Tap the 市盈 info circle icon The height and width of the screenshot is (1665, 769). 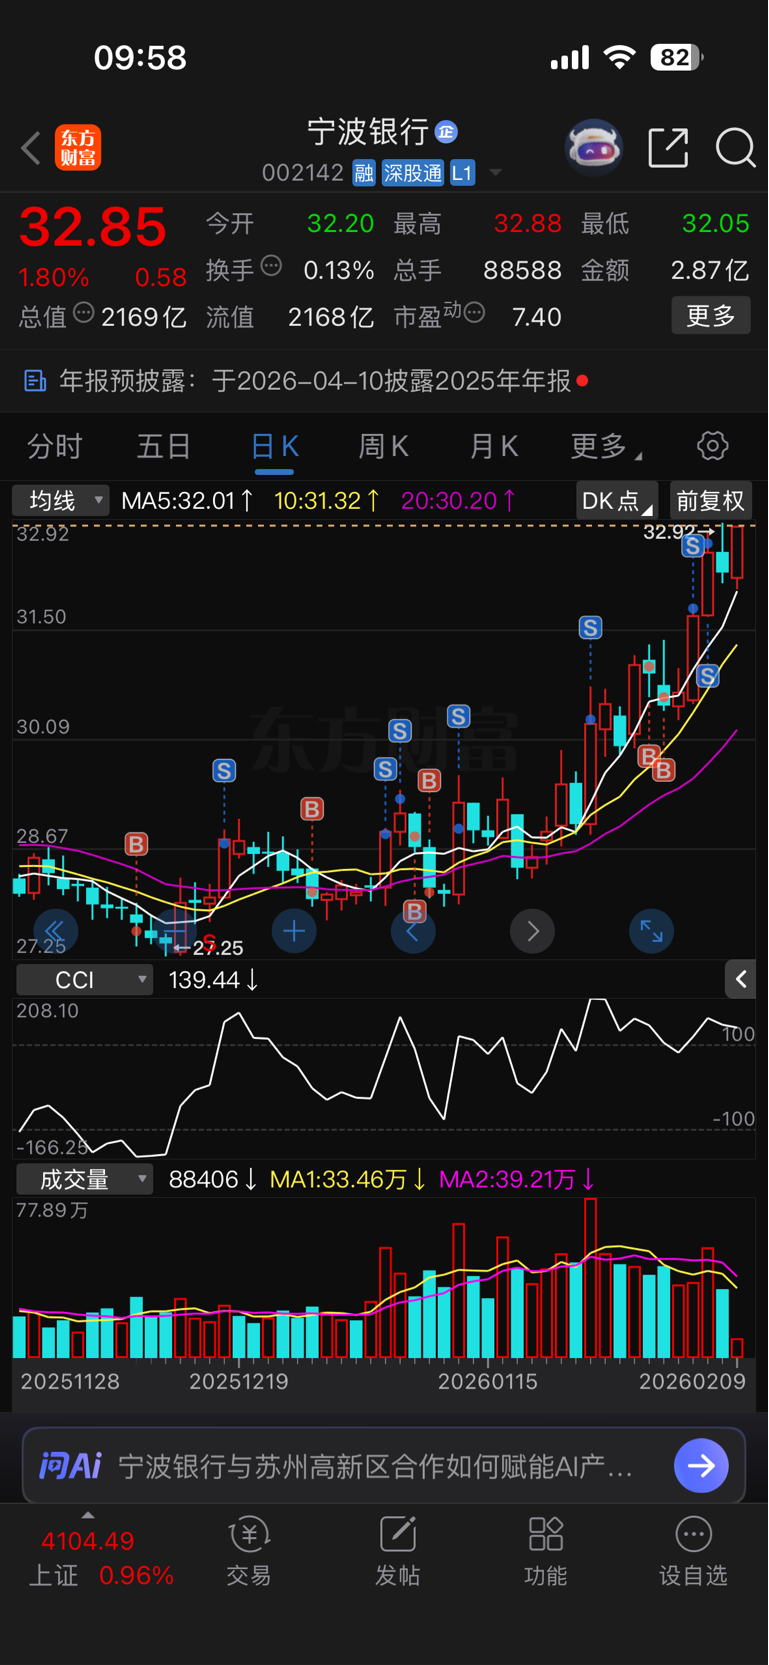pos(475,313)
